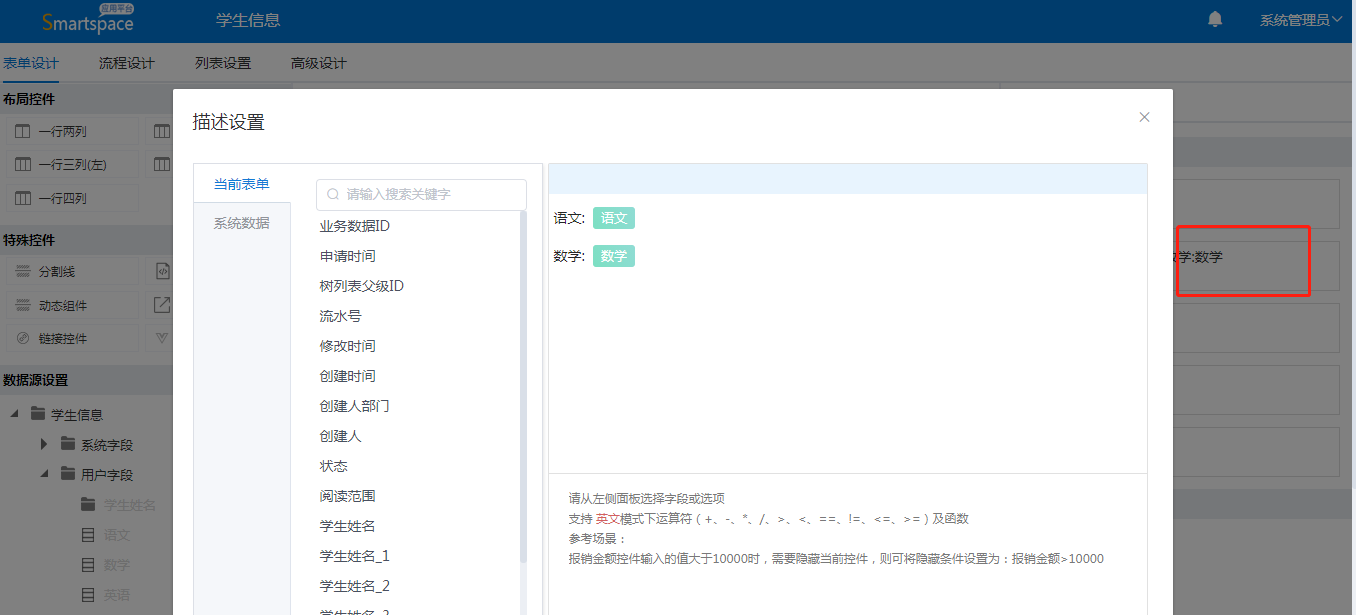Click the 分割线 divider icon

click(x=23, y=271)
